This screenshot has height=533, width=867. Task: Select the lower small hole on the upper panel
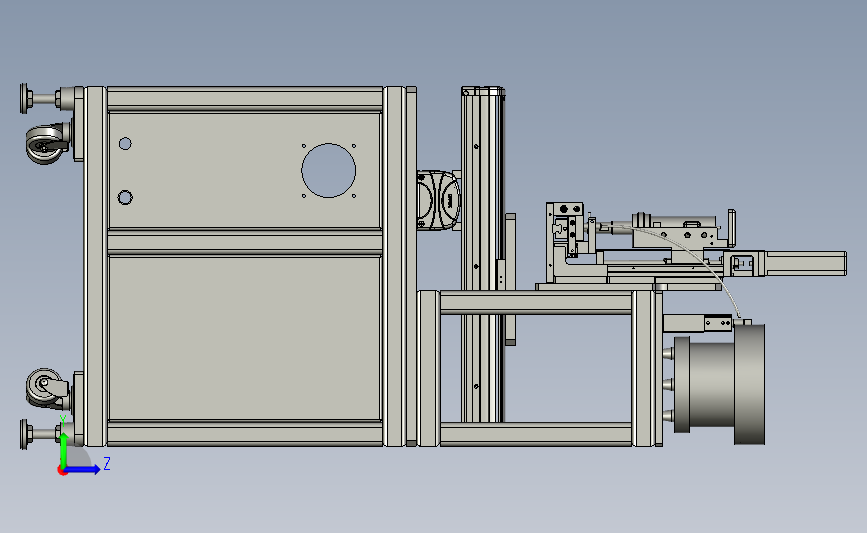coord(125,197)
